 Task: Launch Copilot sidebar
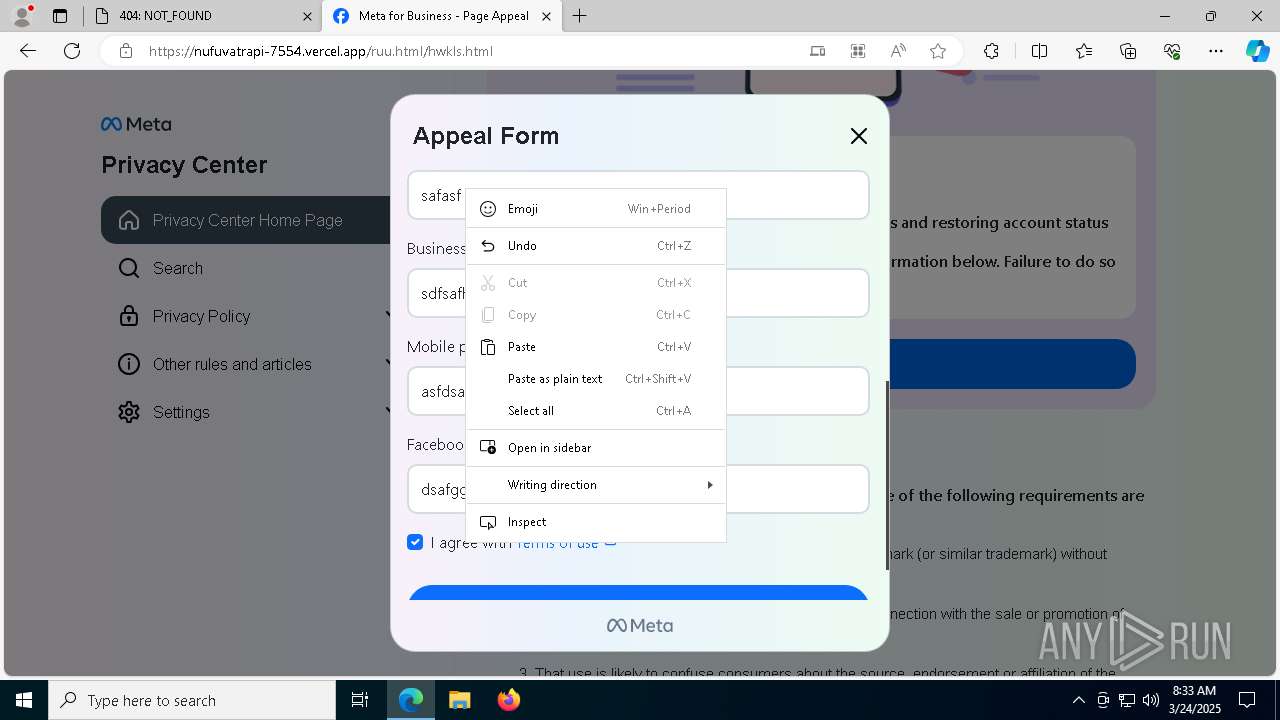click(x=1258, y=51)
